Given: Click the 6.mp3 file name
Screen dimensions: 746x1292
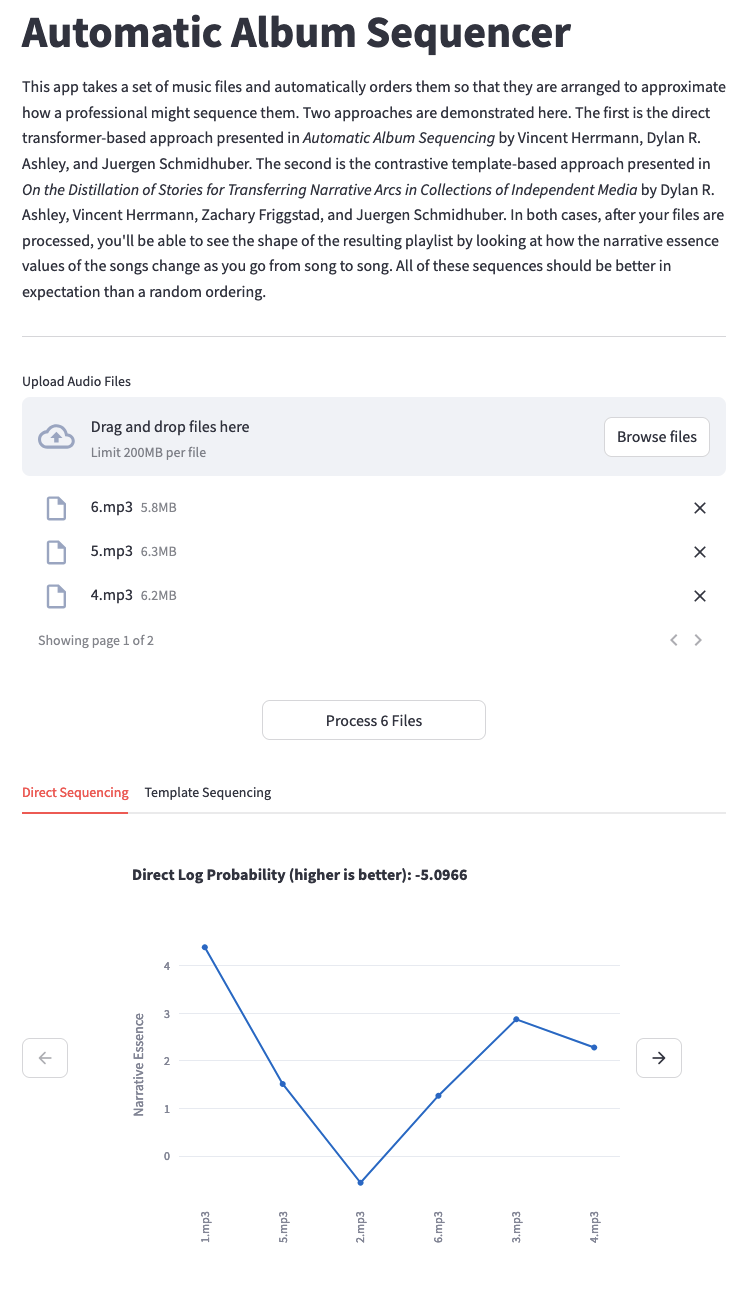Looking at the screenshot, I should (x=112, y=507).
